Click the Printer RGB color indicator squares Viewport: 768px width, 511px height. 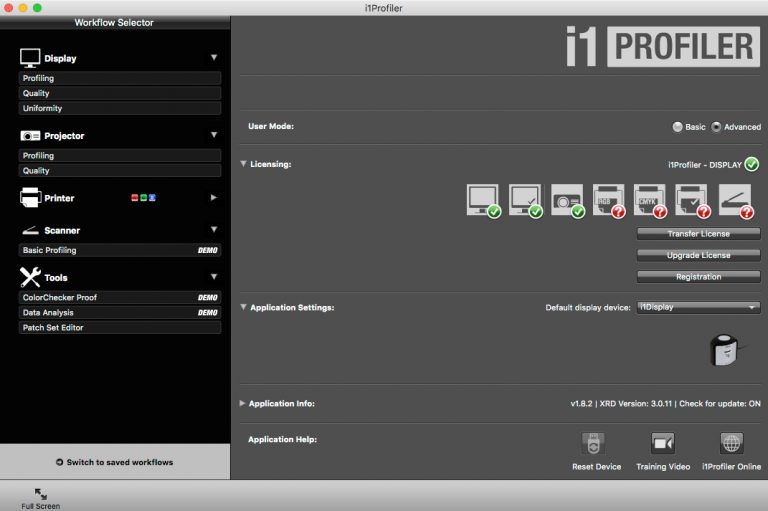pyautogui.click(x=143, y=197)
